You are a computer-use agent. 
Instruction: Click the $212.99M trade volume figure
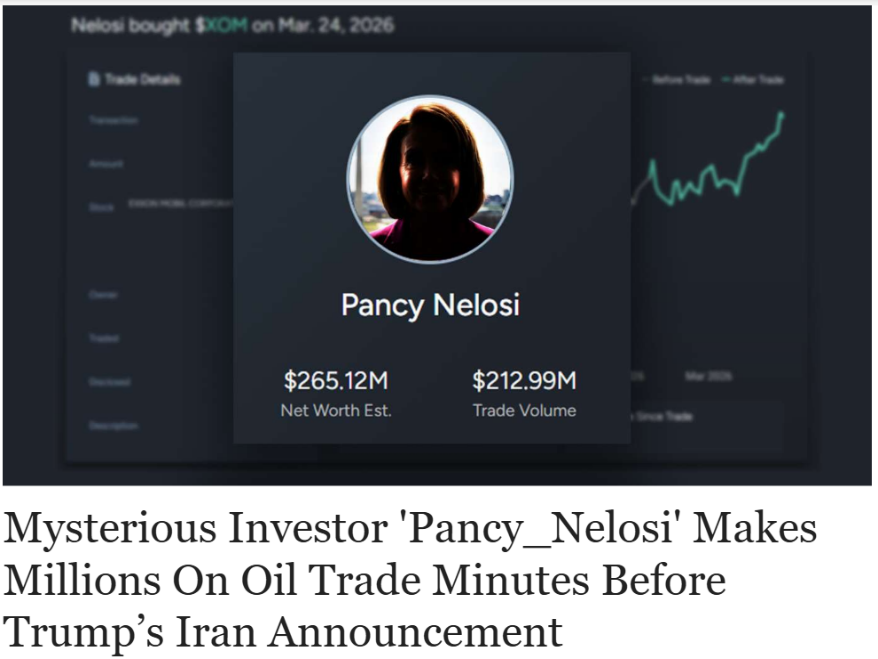(x=524, y=380)
